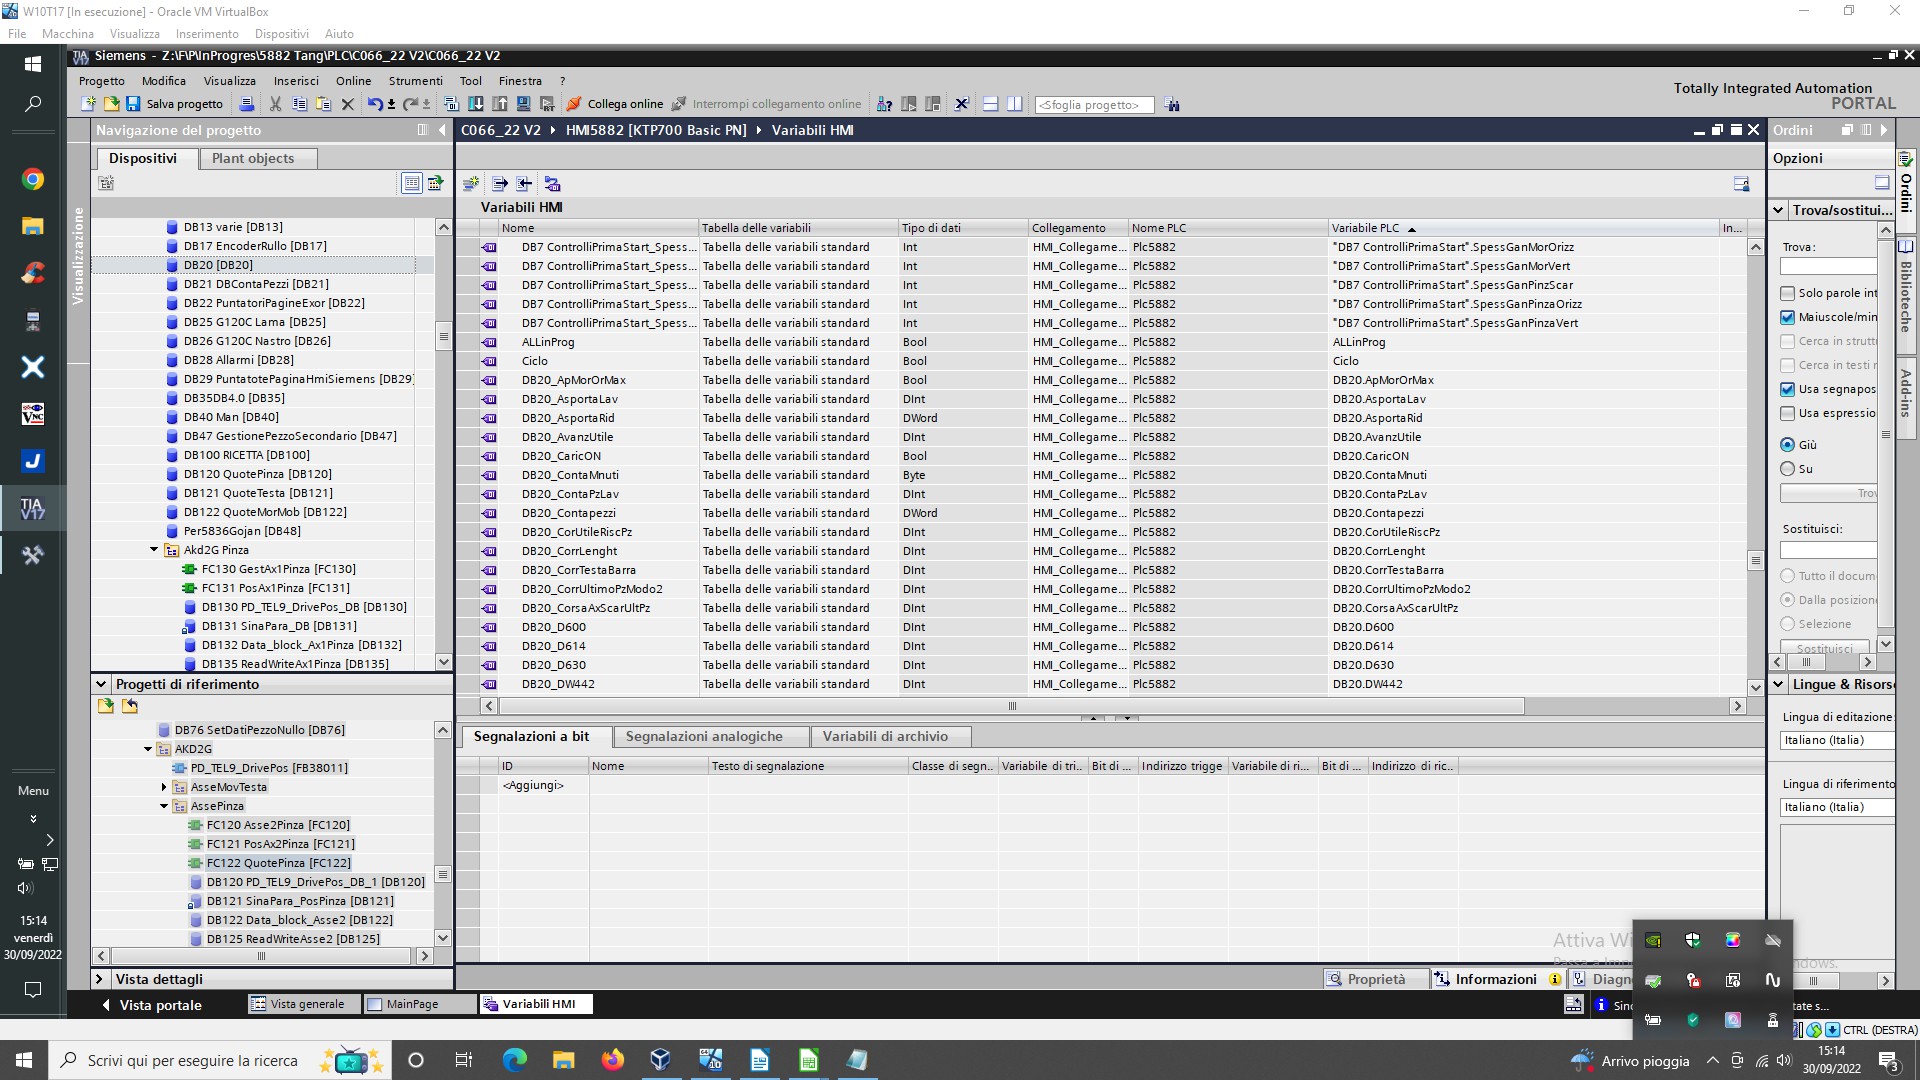Screen dimensions: 1920x1080
Task: Click the print icon in toolbar
Action: (x=247, y=104)
